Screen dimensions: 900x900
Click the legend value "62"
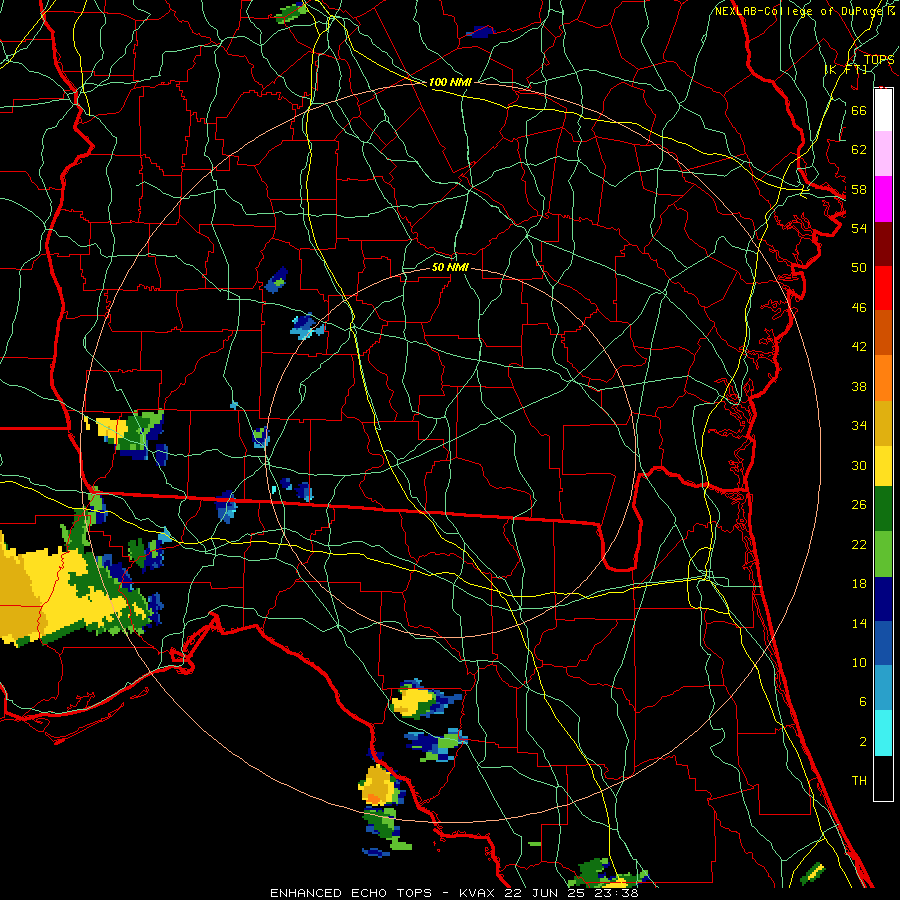coord(859,150)
